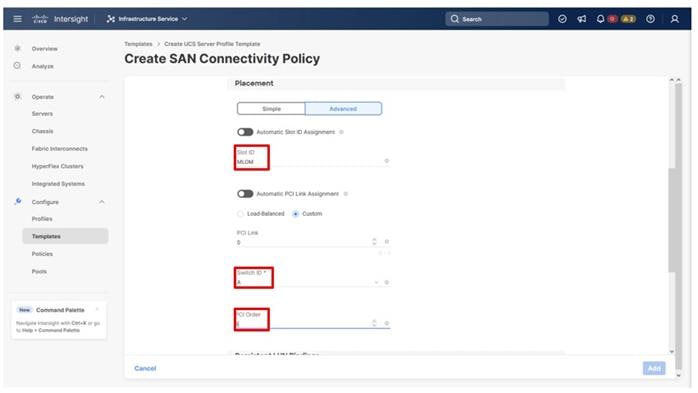Click info icon at end of Slot ID field

click(x=386, y=161)
